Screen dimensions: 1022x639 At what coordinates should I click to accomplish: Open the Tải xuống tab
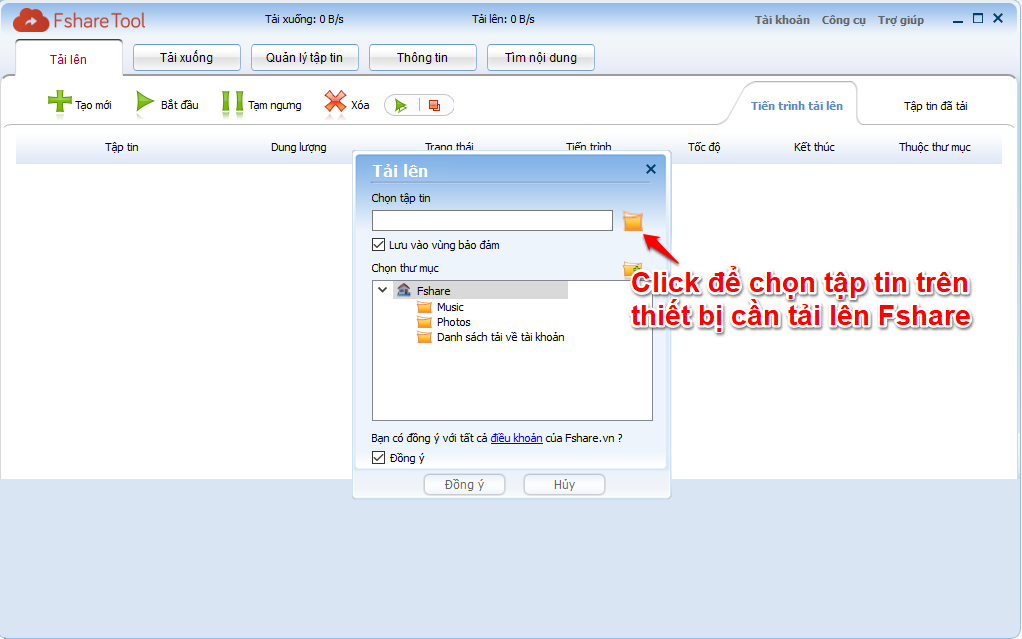[x=186, y=57]
